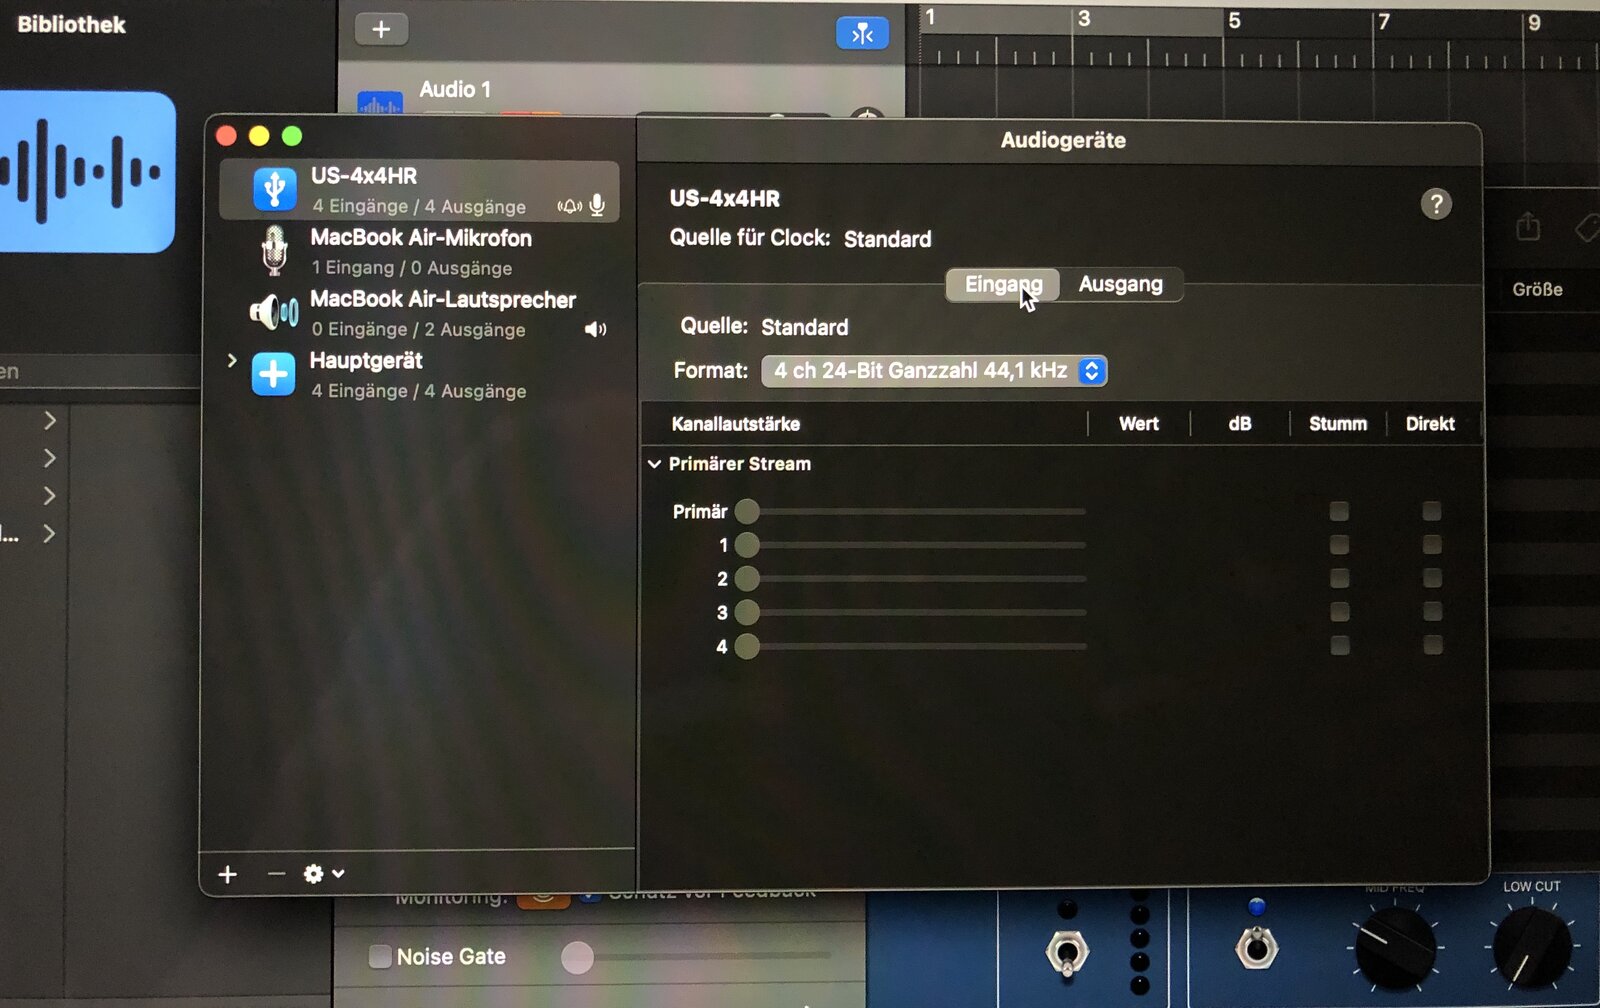Expand the second library category chevron
The image size is (1600, 1008).
(49, 459)
